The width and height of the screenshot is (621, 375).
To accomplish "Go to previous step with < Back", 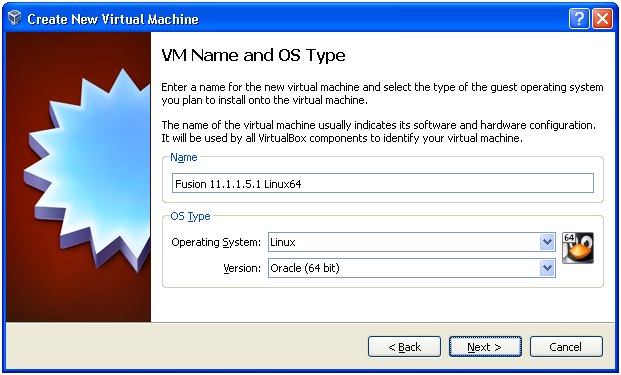I will click(404, 347).
